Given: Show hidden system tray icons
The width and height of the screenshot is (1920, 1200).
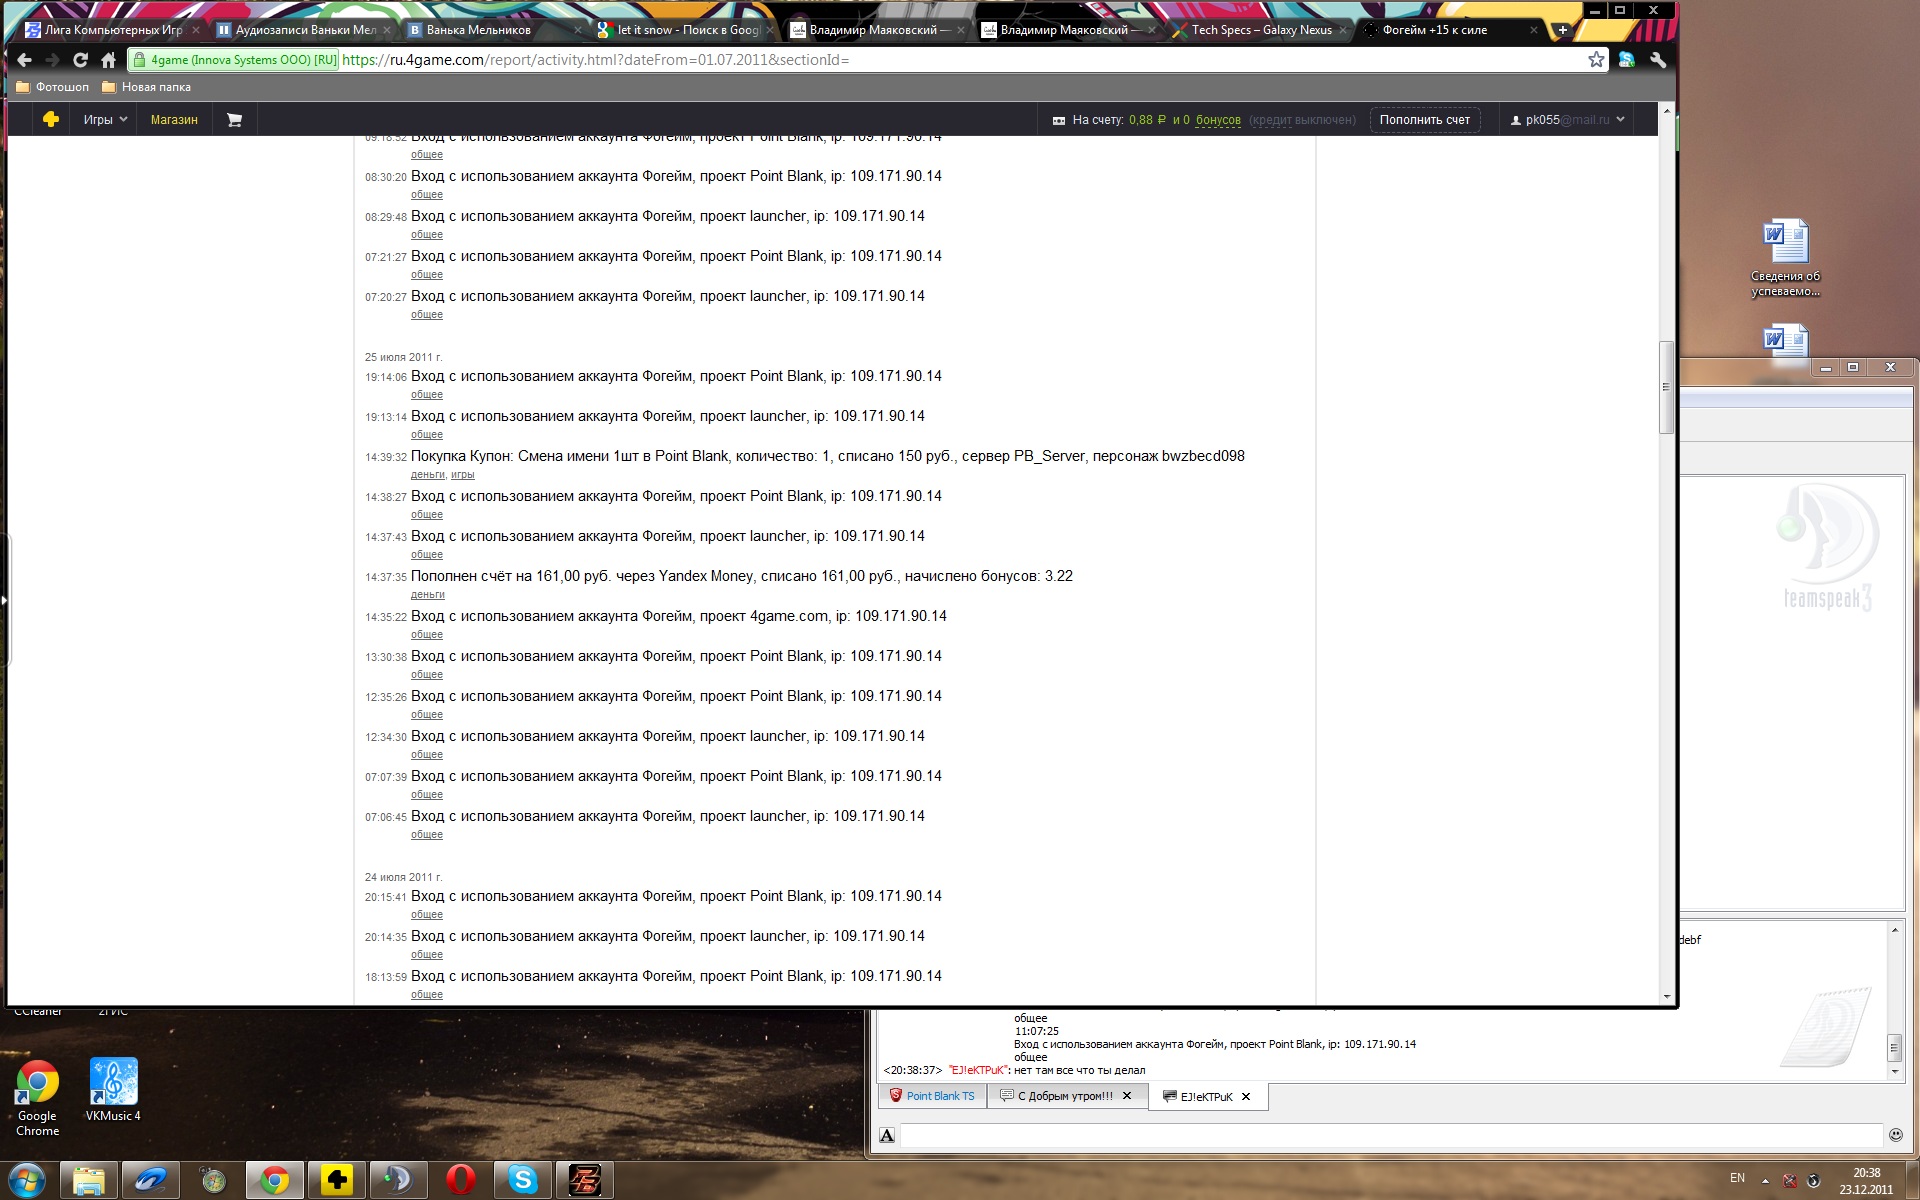Looking at the screenshot, I should pyautogui.click(x=1765, y=1180).
